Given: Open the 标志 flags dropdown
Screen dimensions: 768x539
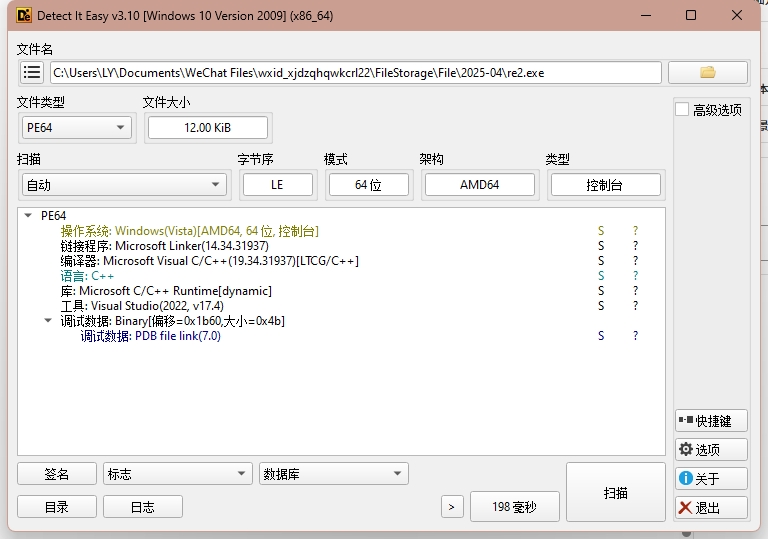Looking at the screenshot, I should (178, 474).
